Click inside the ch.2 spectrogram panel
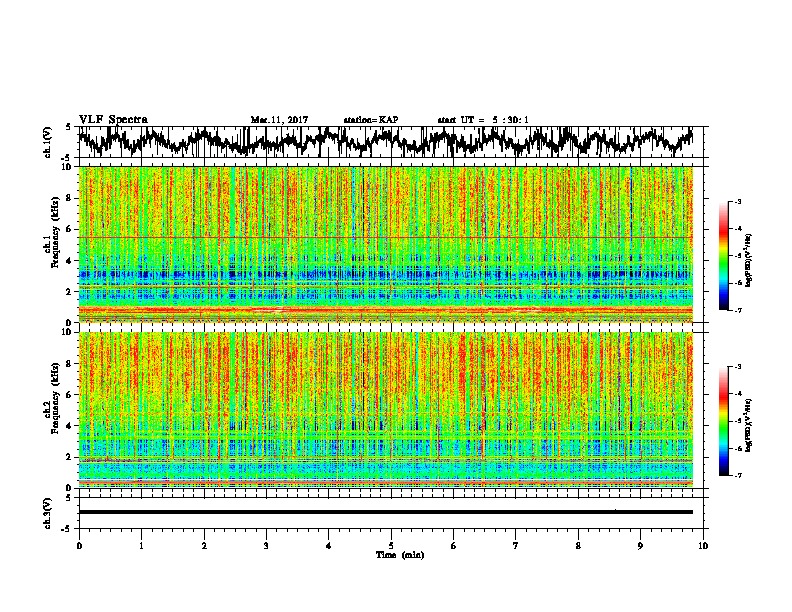 (x=385, y=410)
